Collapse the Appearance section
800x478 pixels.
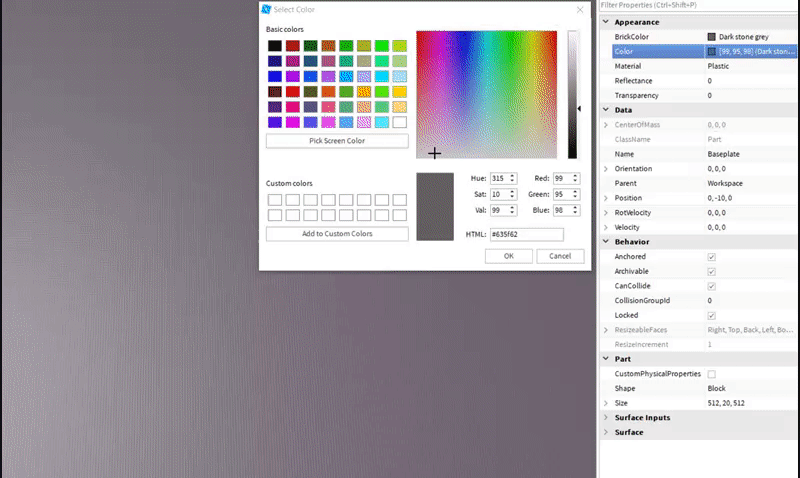click(x=606, y=22)
